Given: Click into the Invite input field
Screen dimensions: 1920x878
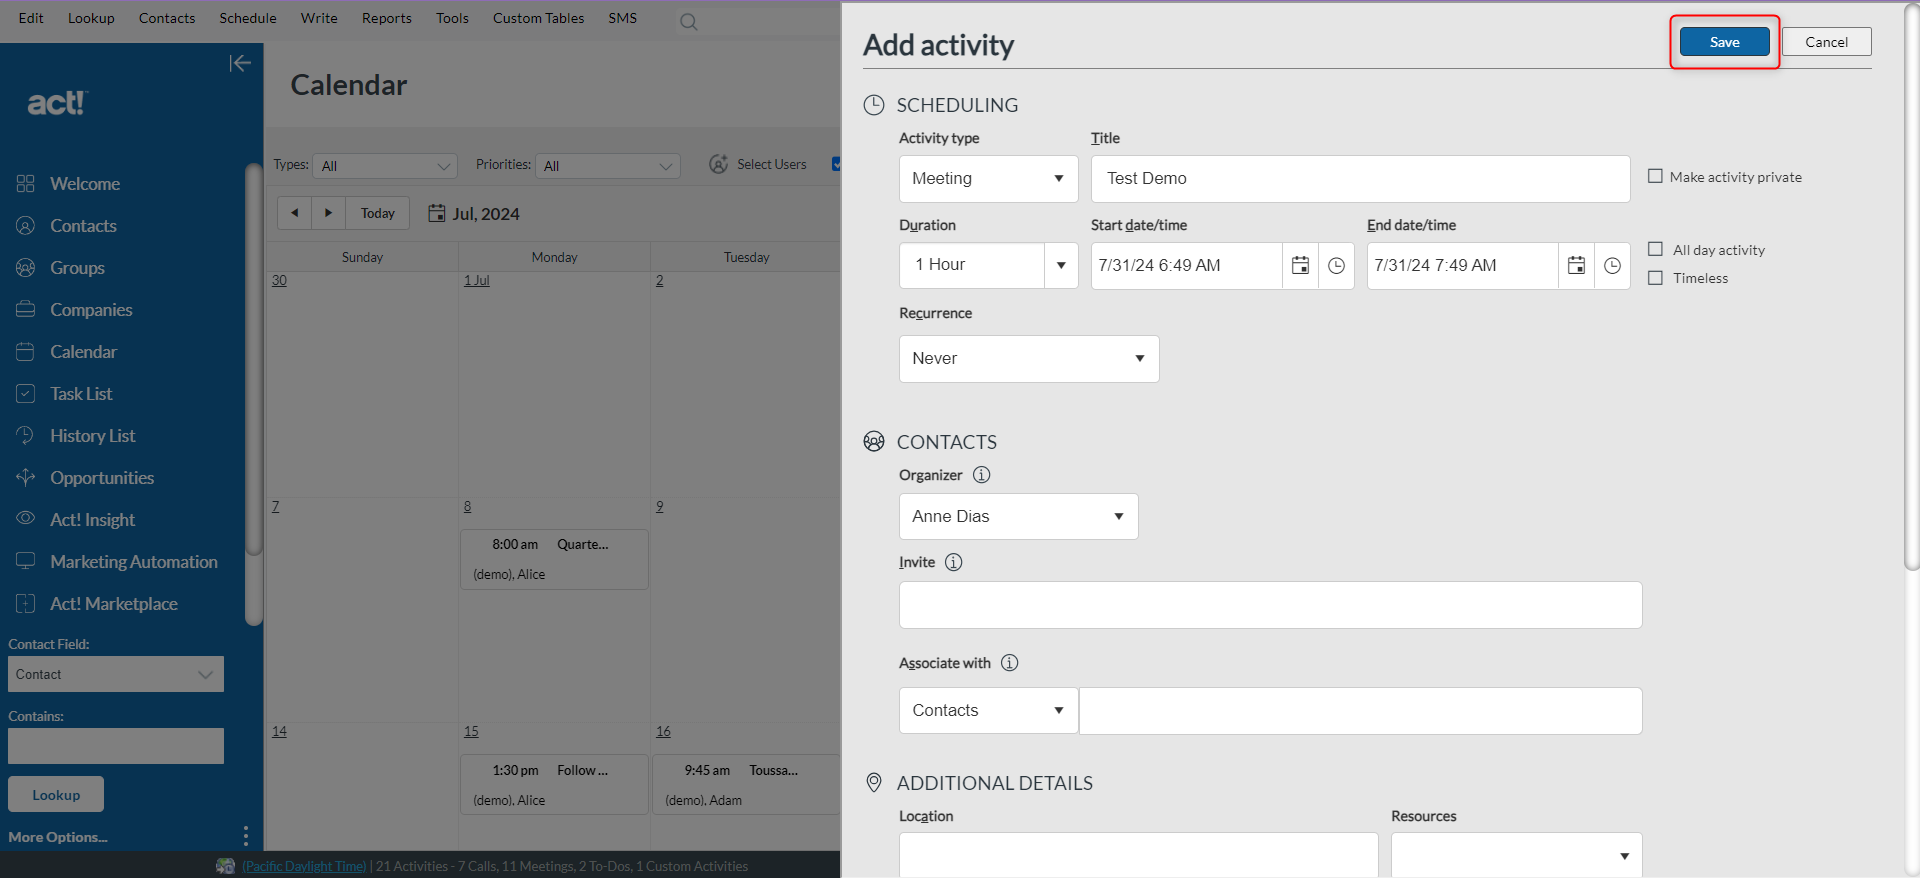Looking at the screenshot, I should [1270, 605].
